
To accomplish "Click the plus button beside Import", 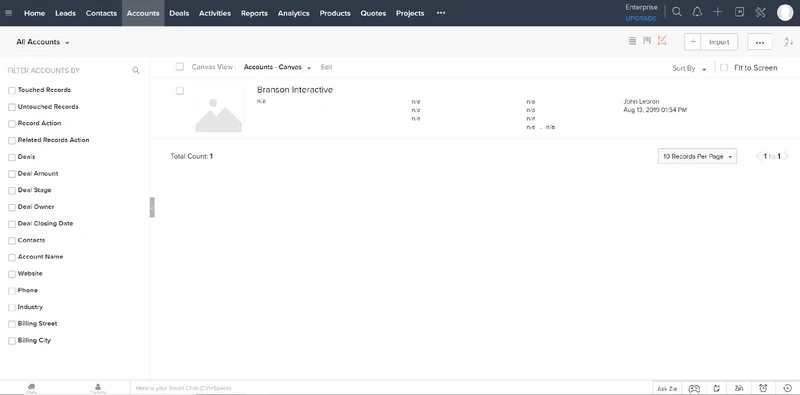I will click(693, 42).
